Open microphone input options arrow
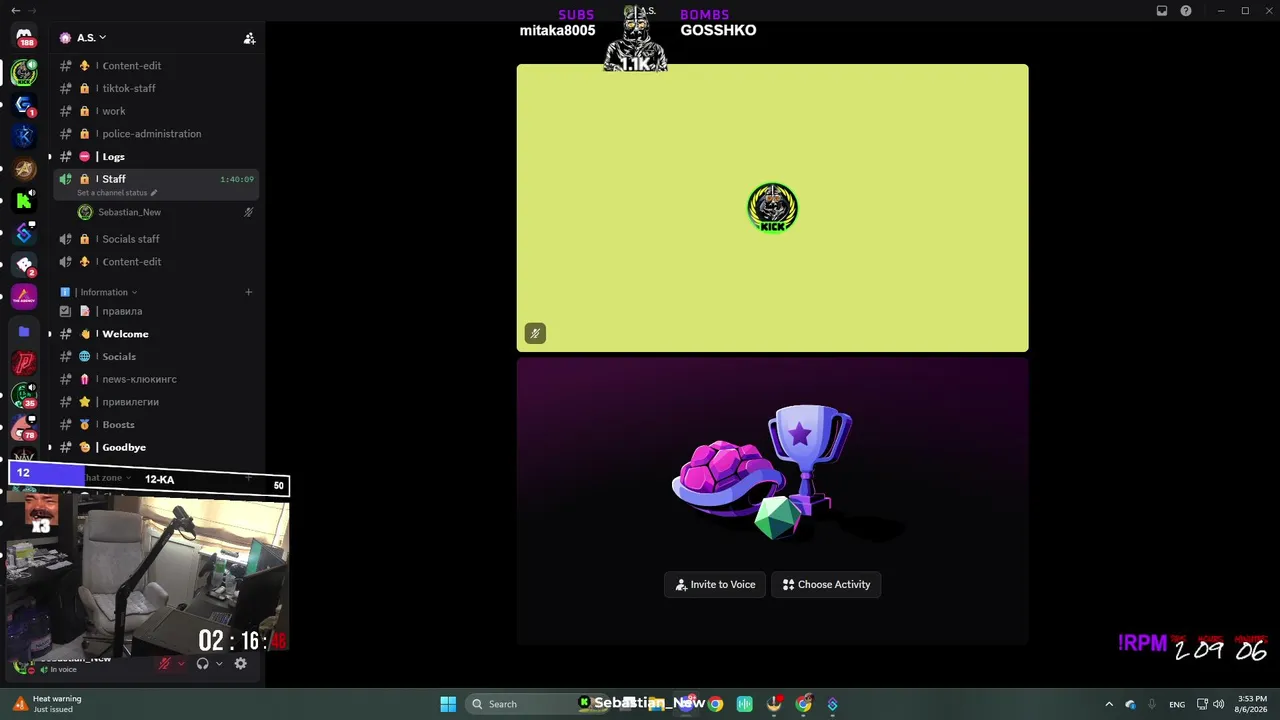 pyautogui.click(x=181, y=663)
